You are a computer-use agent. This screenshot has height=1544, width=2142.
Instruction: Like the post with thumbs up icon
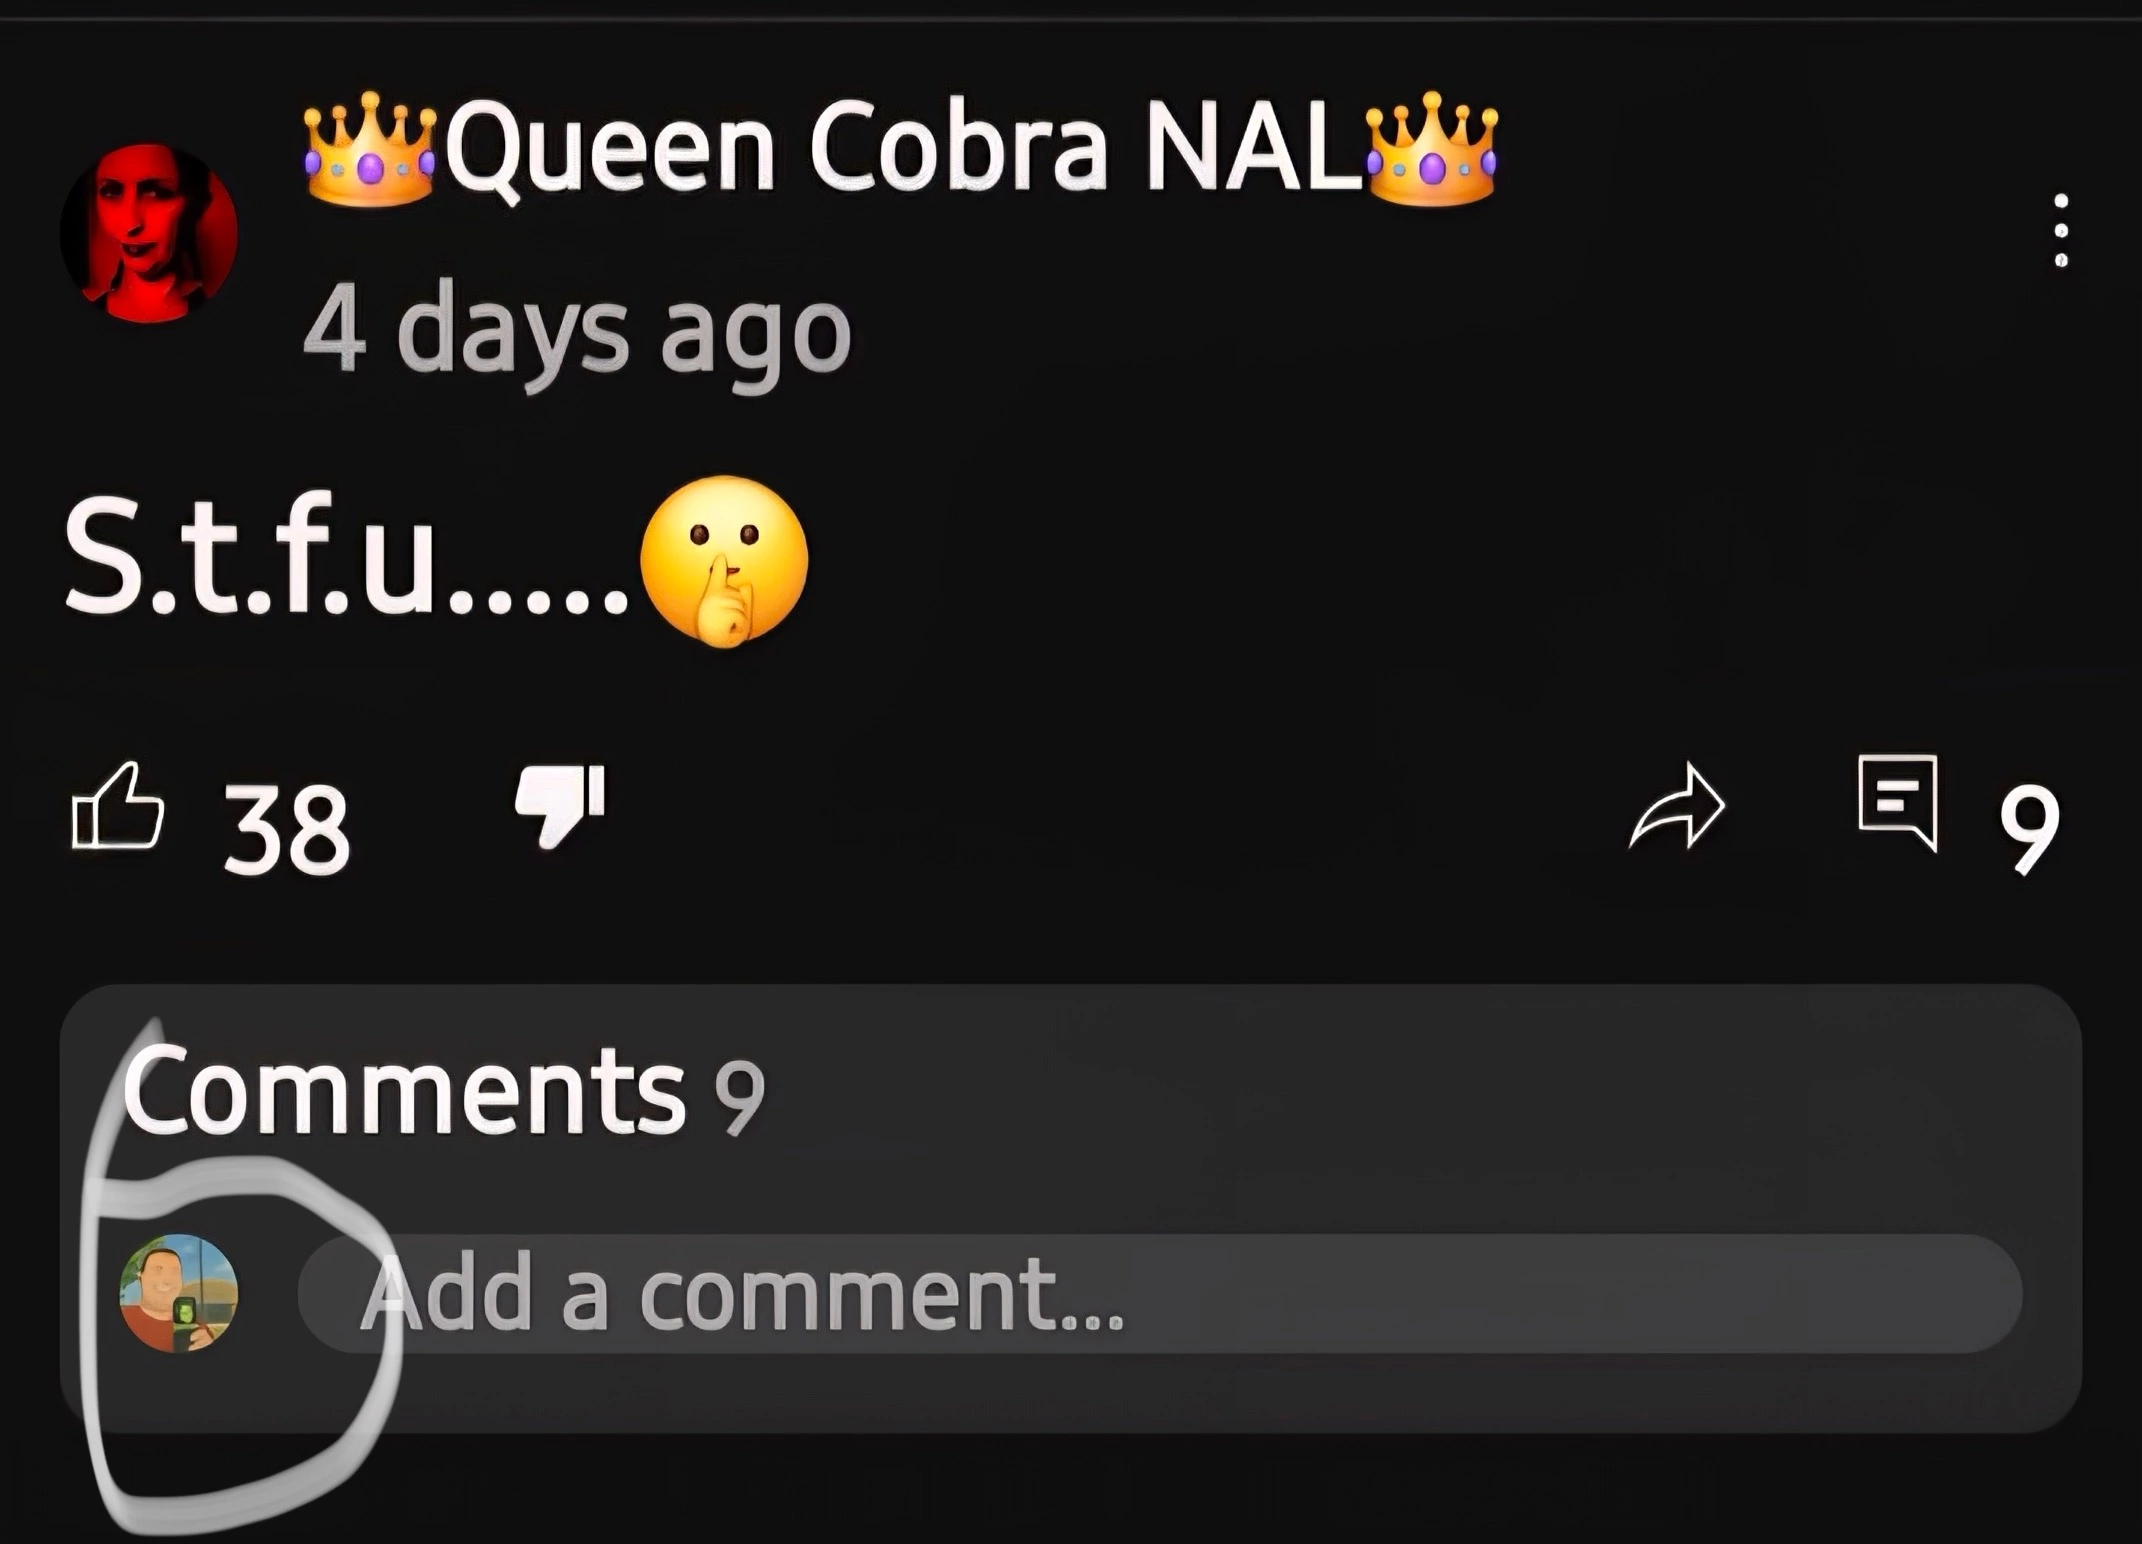point(118,806)
